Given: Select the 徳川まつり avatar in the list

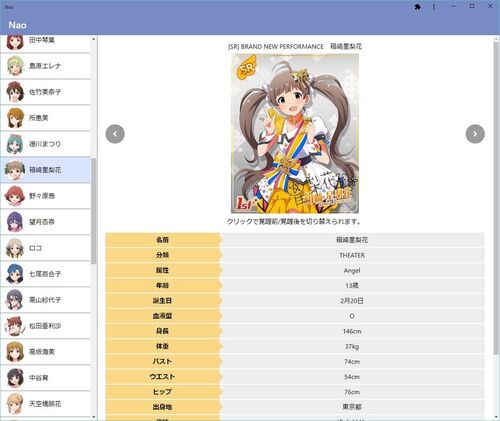Looking at the screenshot, I should coord(15,144).
